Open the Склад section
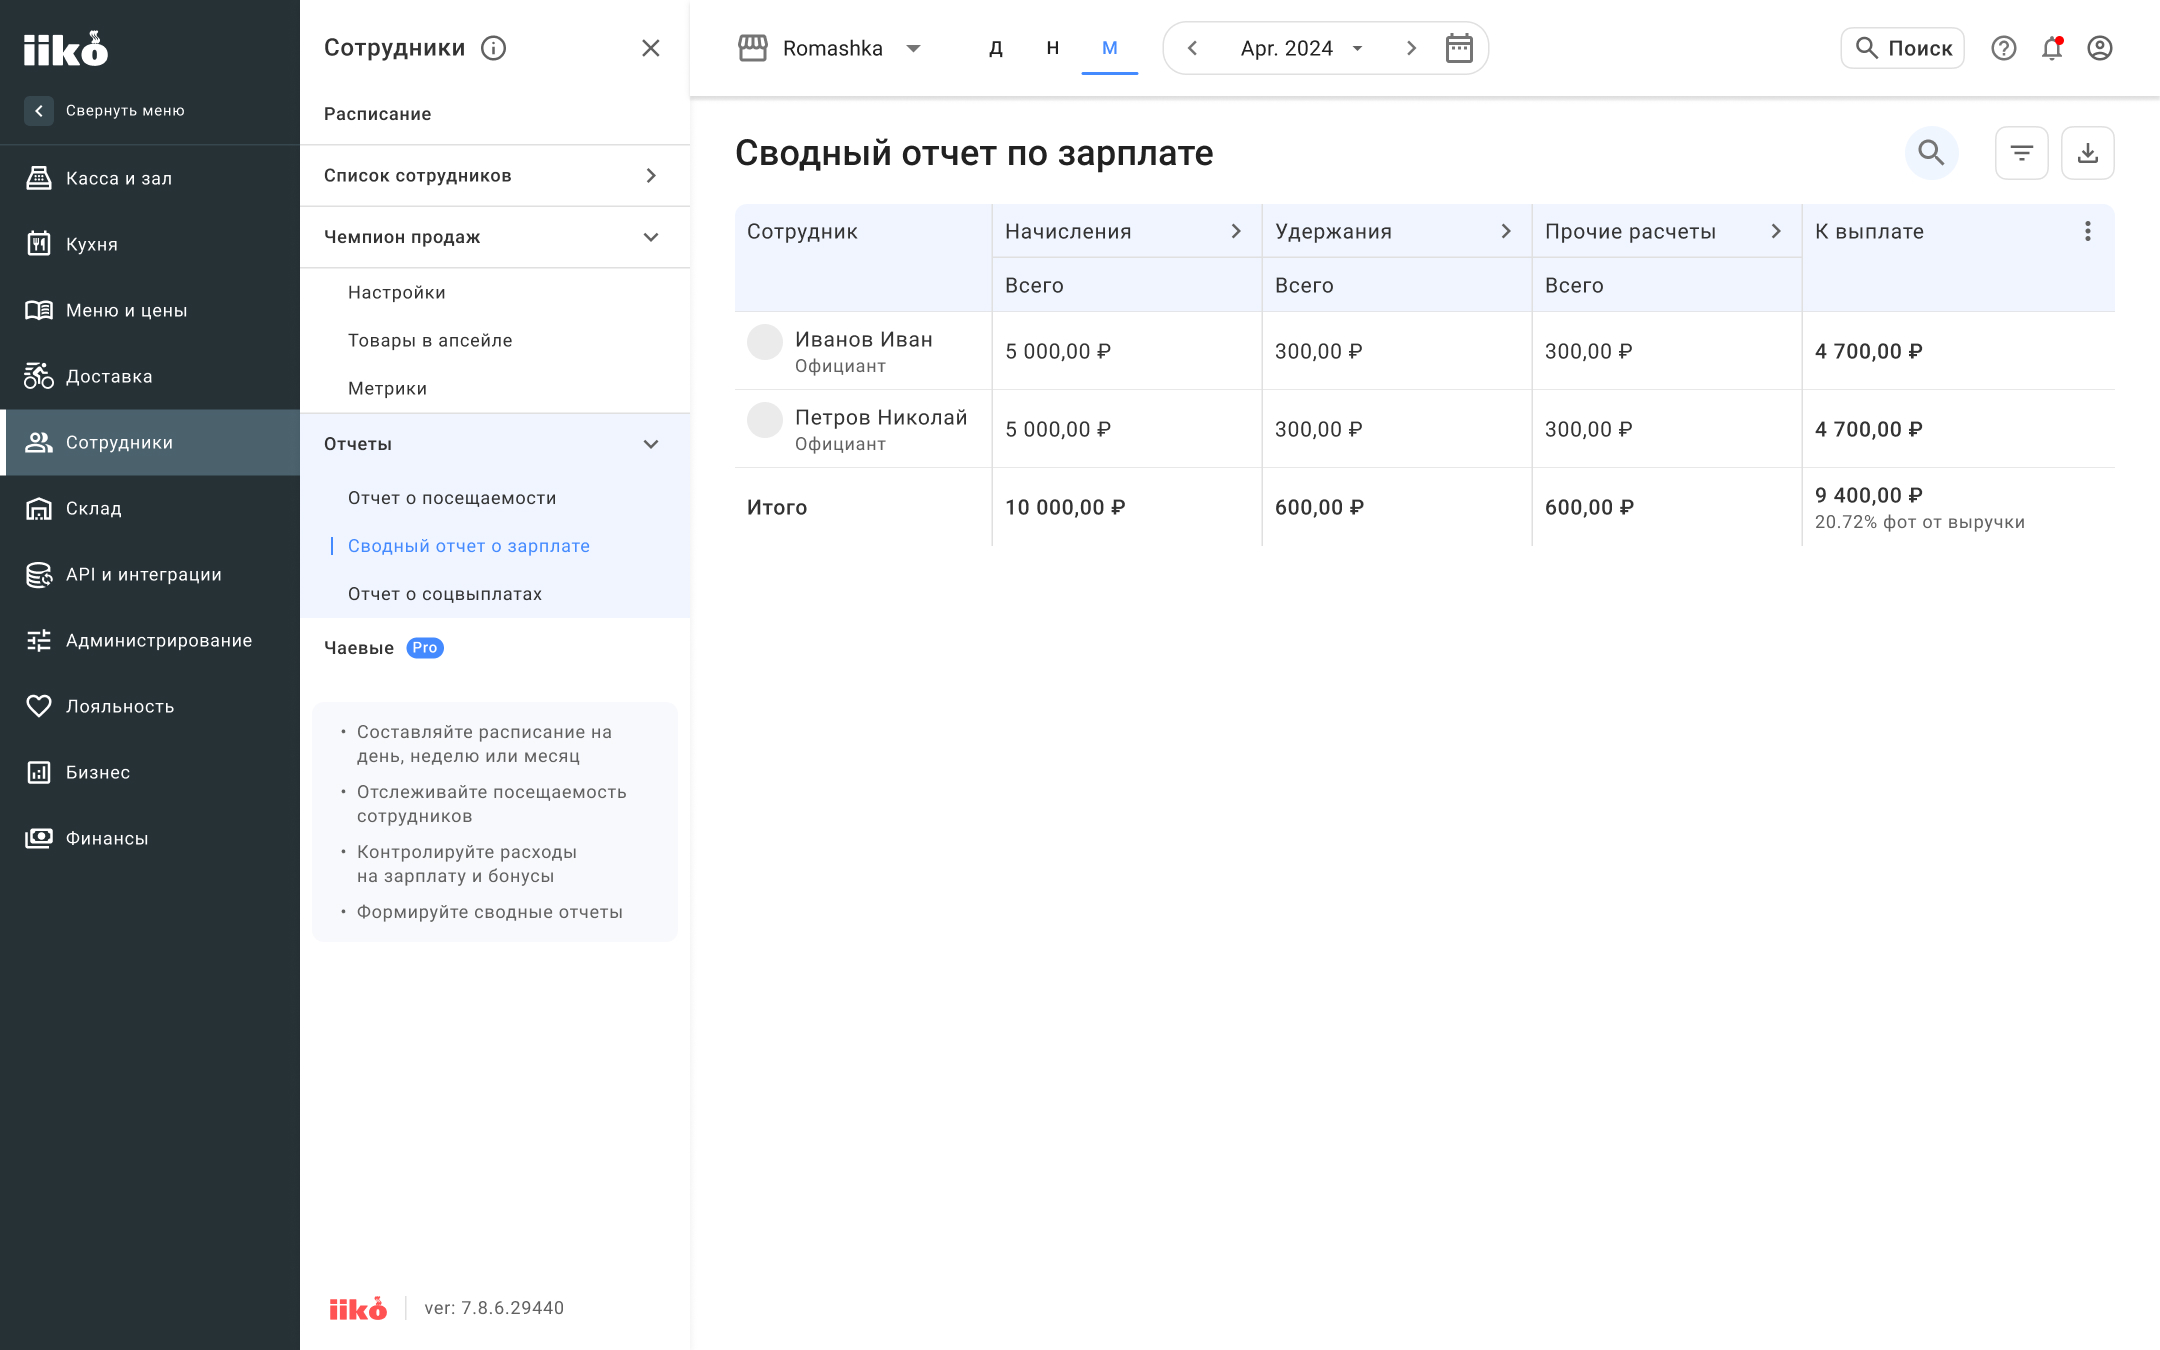The height and width of the screenshot is (1350, 2160). tap(150, 508)
